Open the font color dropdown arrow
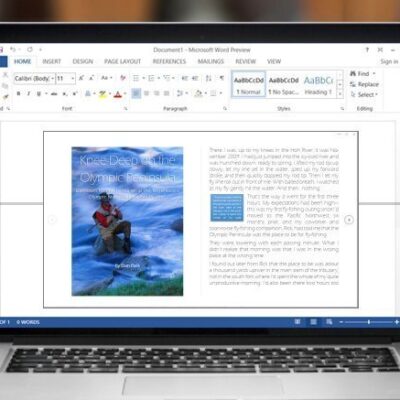 point(125,94)
